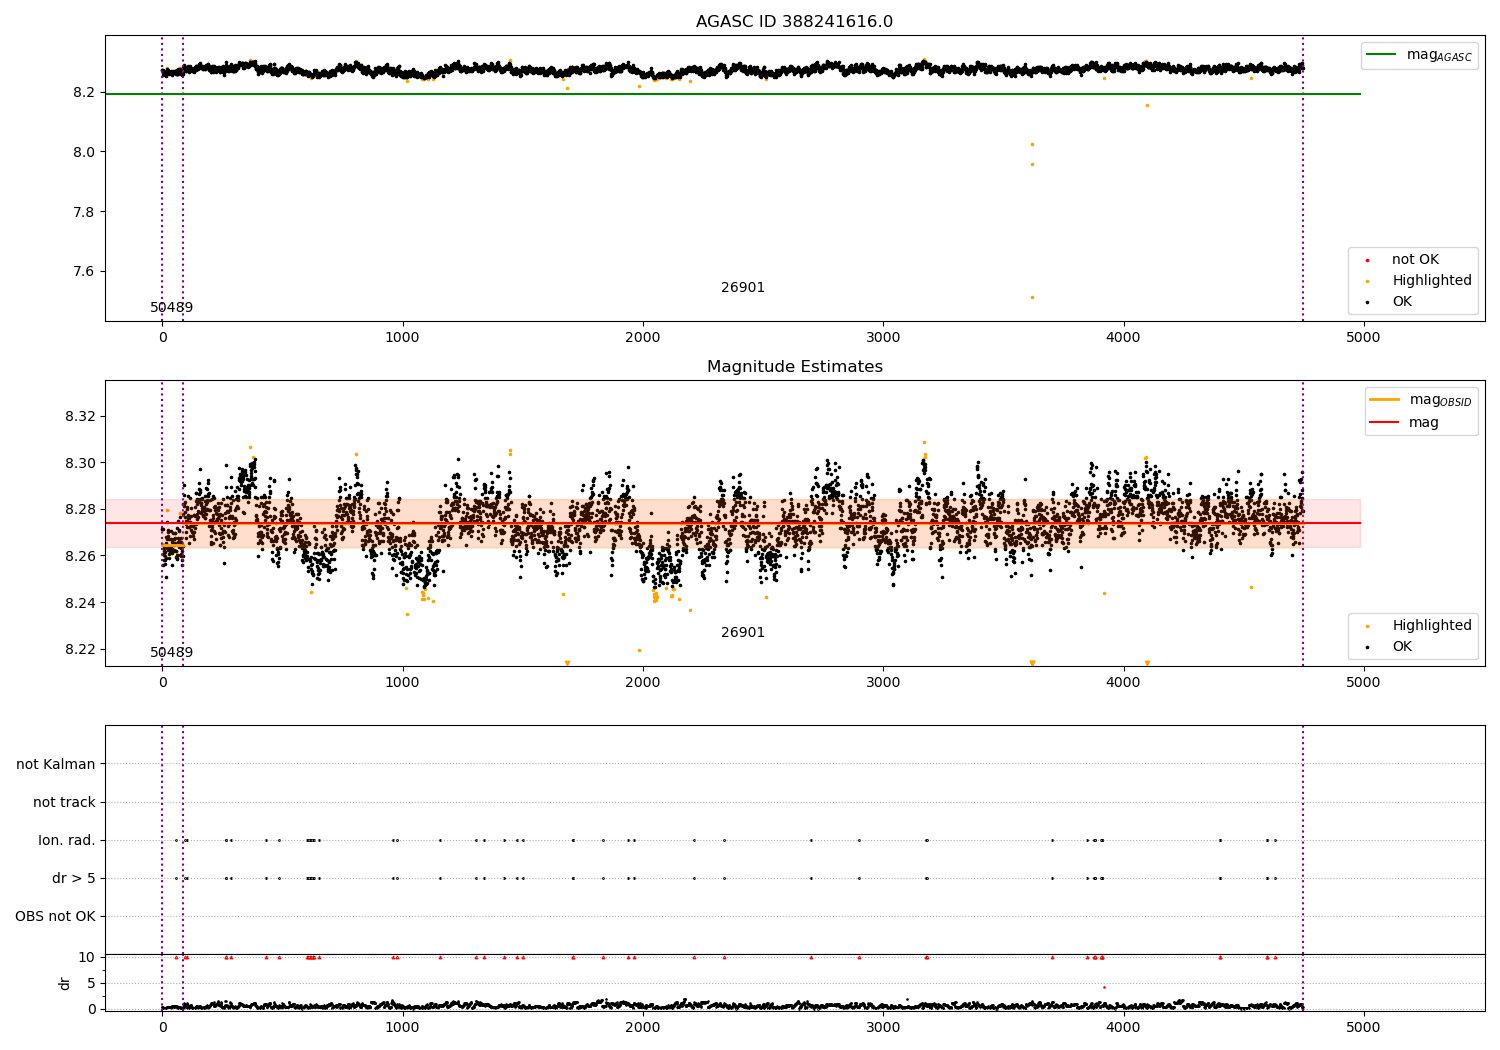
Task: Click the 8.22 tick label in middle plot
Action: coord(80,650)
